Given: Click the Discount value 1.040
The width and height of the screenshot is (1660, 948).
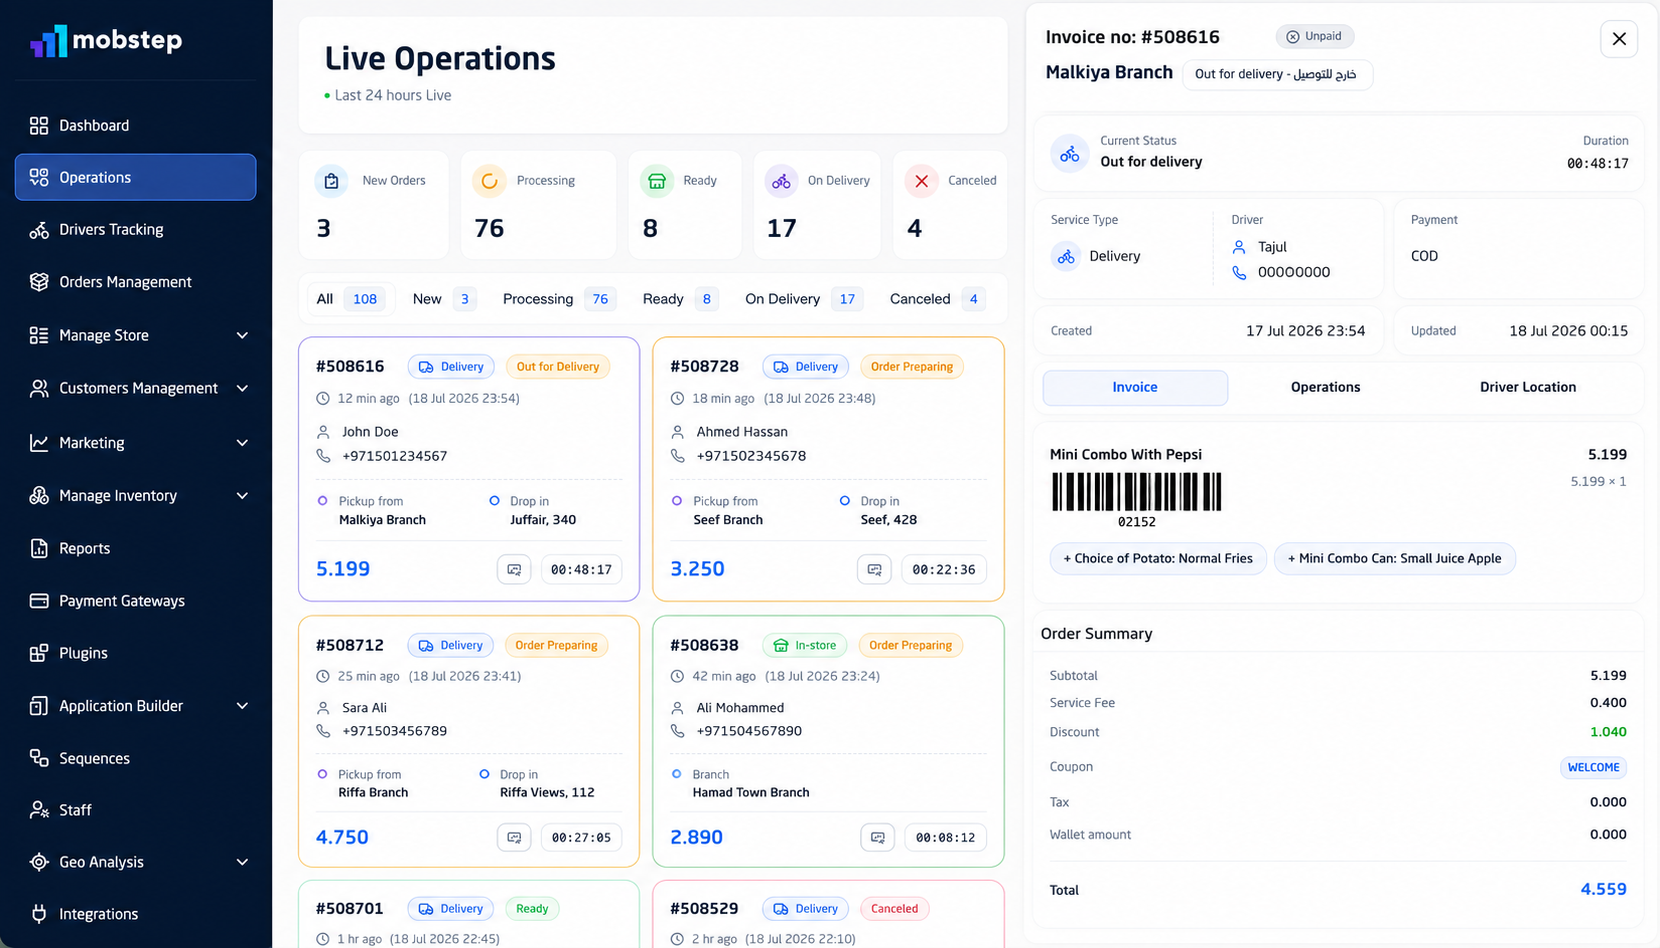Looking at the screenshot, I should click(1608, 732).
